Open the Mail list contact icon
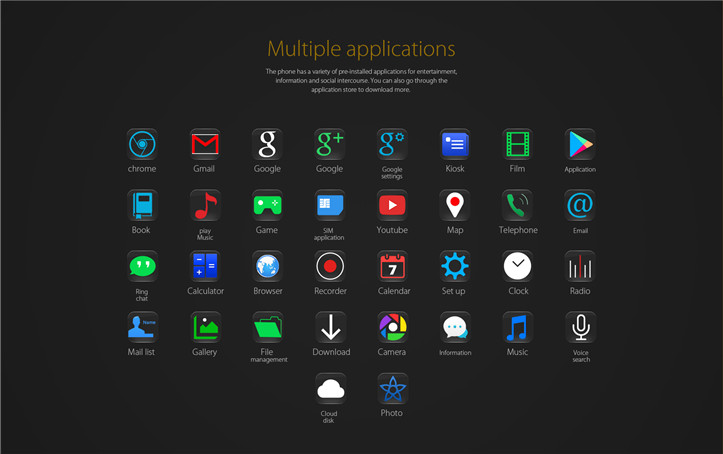This screenshot has height=454, width=723. [142, 327]
